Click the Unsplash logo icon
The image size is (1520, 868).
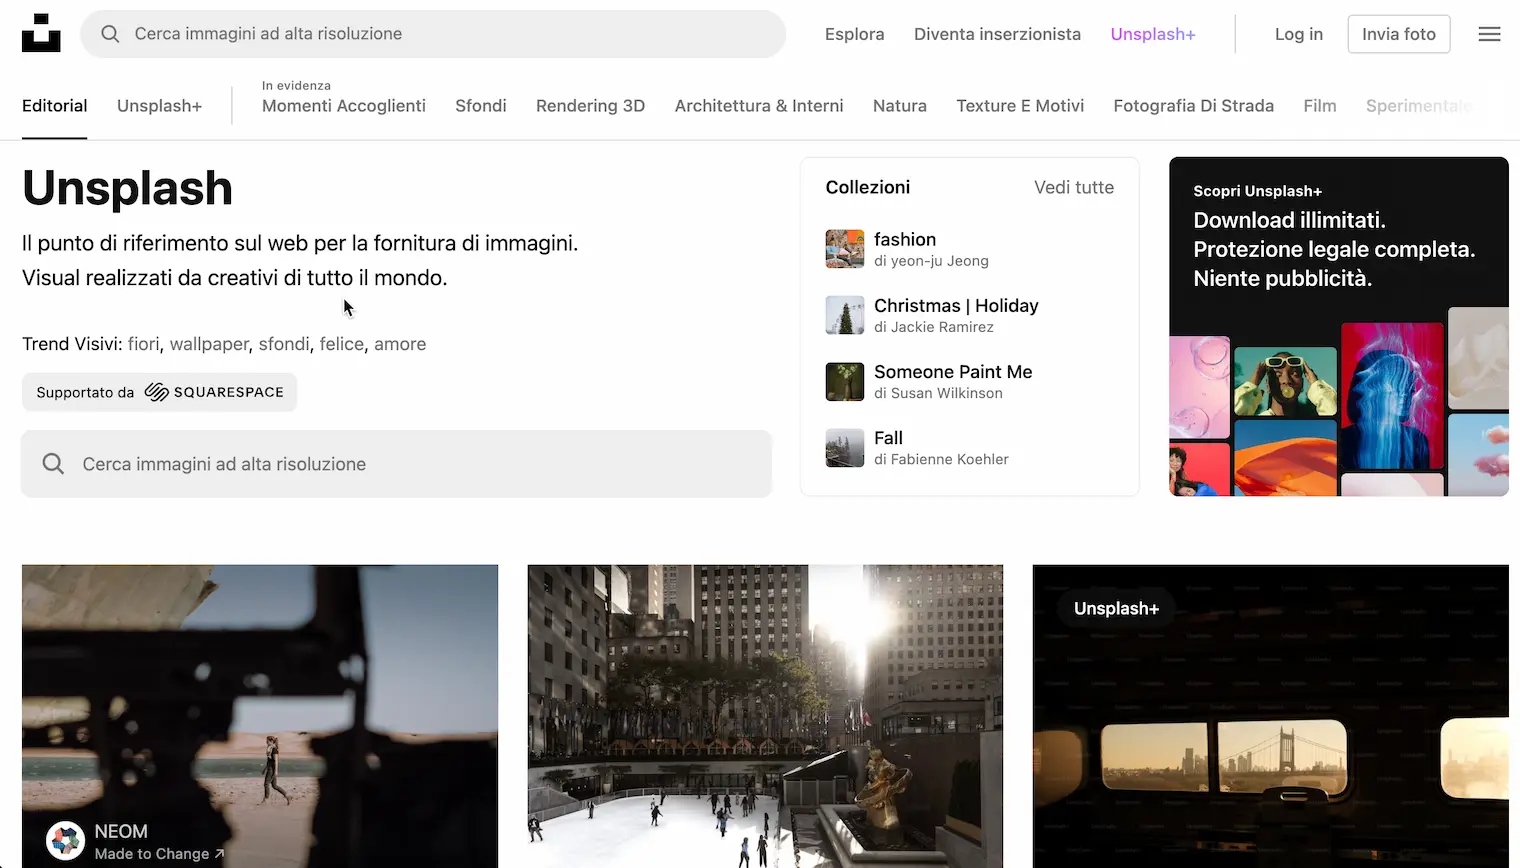[x=41, y=33]
